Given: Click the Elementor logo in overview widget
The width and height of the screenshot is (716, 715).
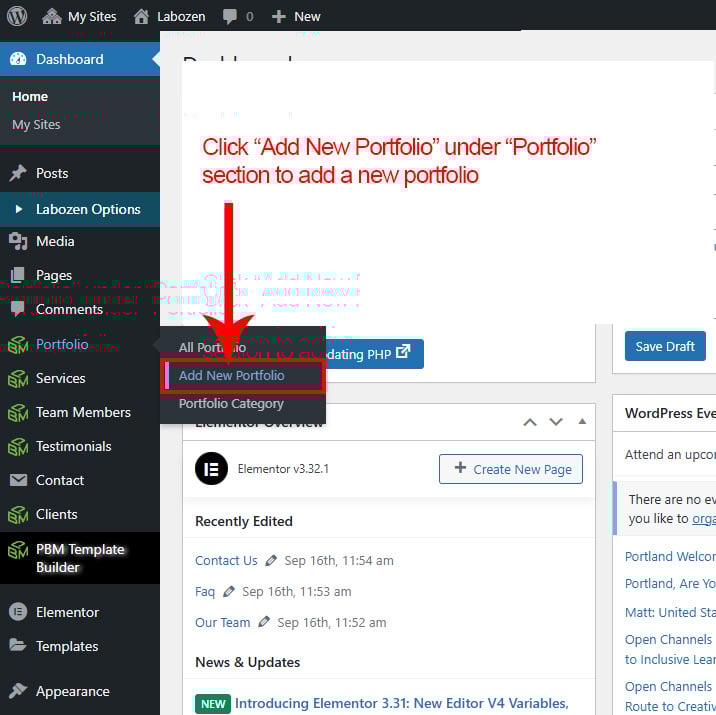Looking at the screenshot, I should click(211, 468).
